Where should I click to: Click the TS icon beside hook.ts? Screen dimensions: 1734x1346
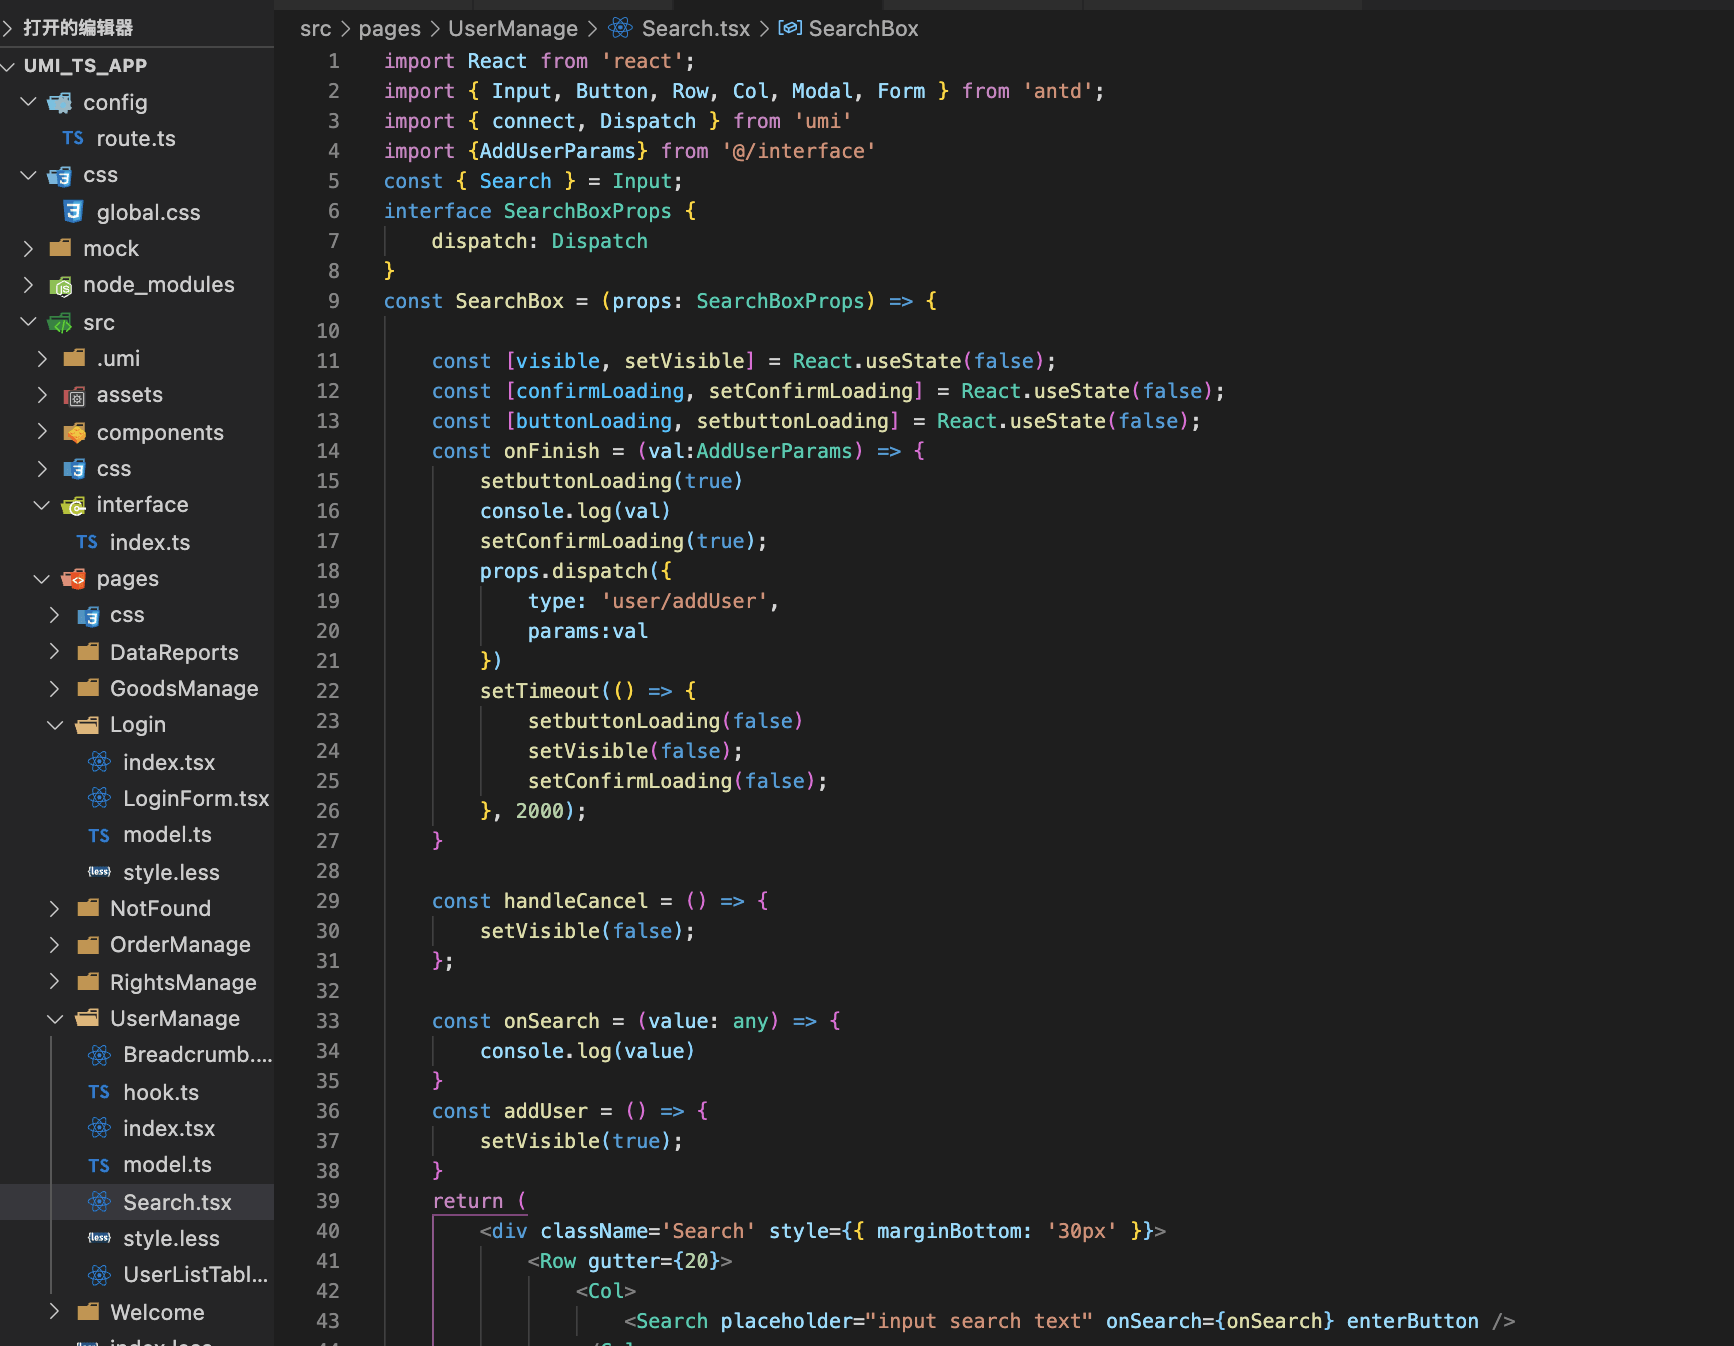click(99, 1092)
